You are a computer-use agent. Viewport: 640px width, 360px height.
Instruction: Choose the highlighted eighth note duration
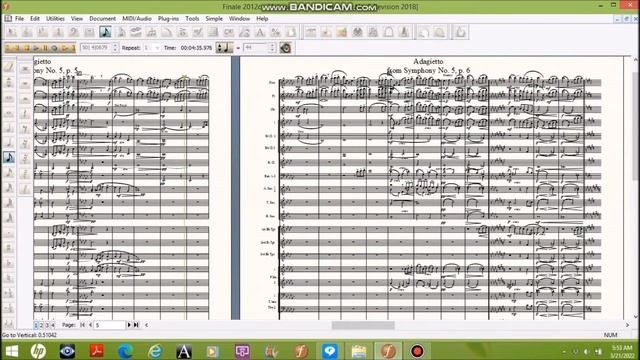pos(9,158)
